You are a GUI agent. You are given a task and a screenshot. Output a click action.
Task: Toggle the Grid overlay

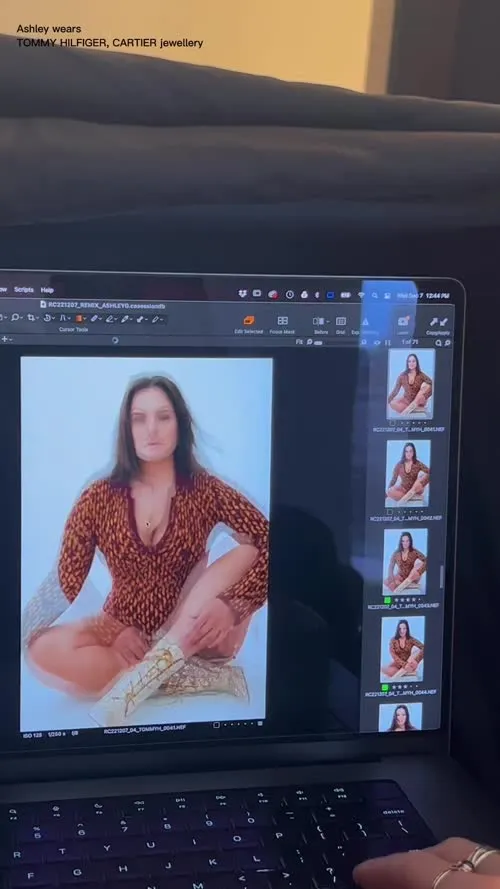(341, 321)
